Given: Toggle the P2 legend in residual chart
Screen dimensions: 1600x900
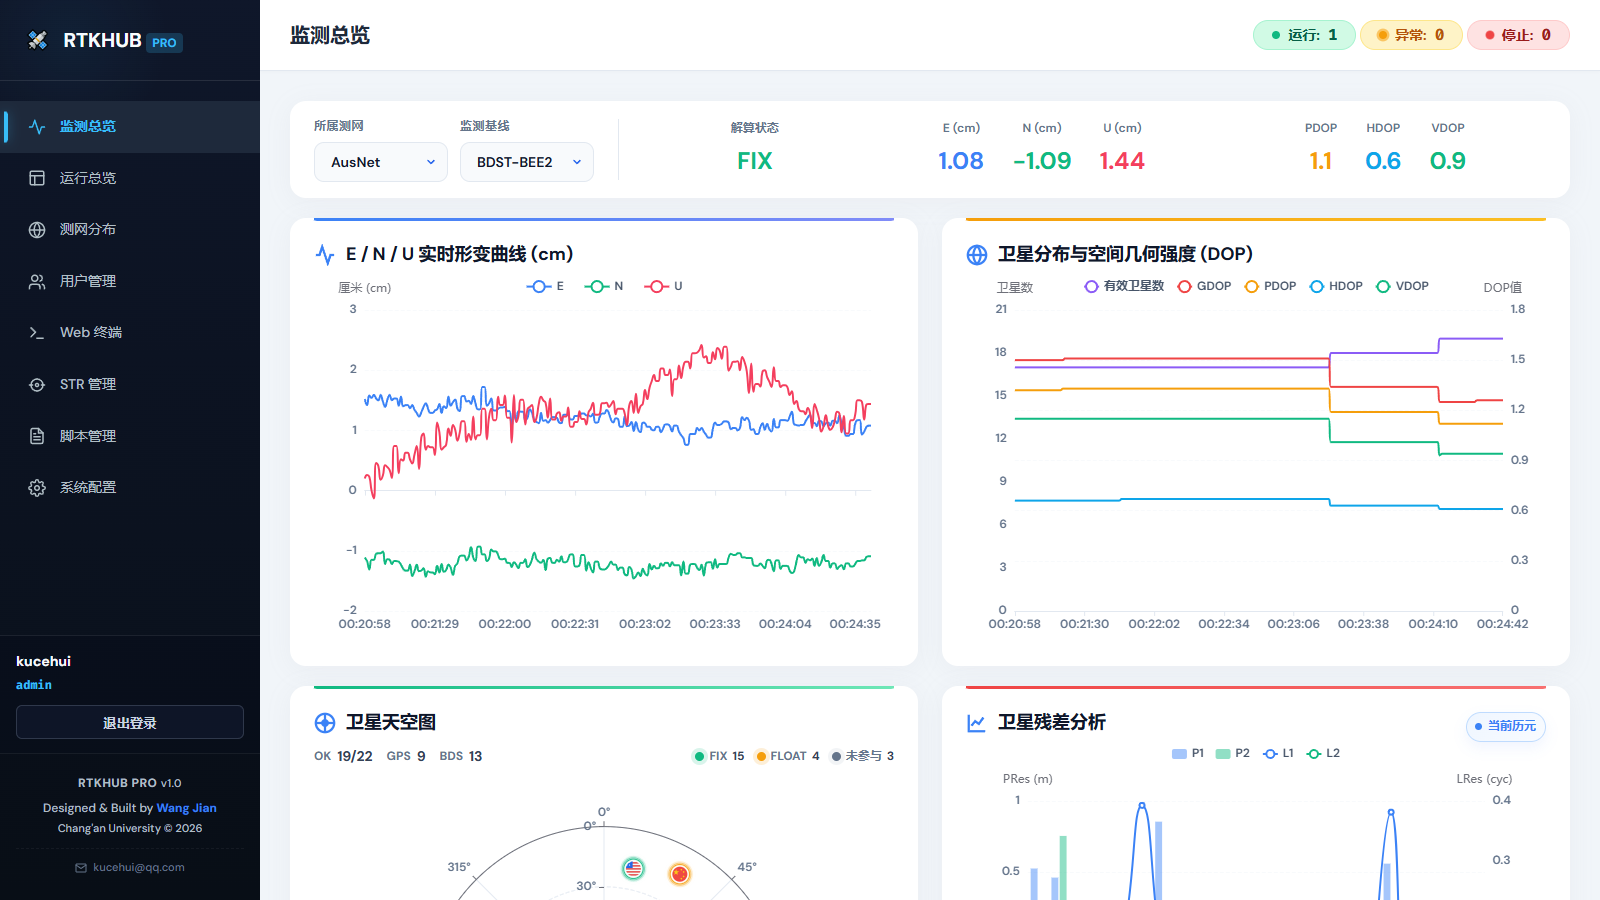Looking at the screenshot, I should click(1233, 754).
